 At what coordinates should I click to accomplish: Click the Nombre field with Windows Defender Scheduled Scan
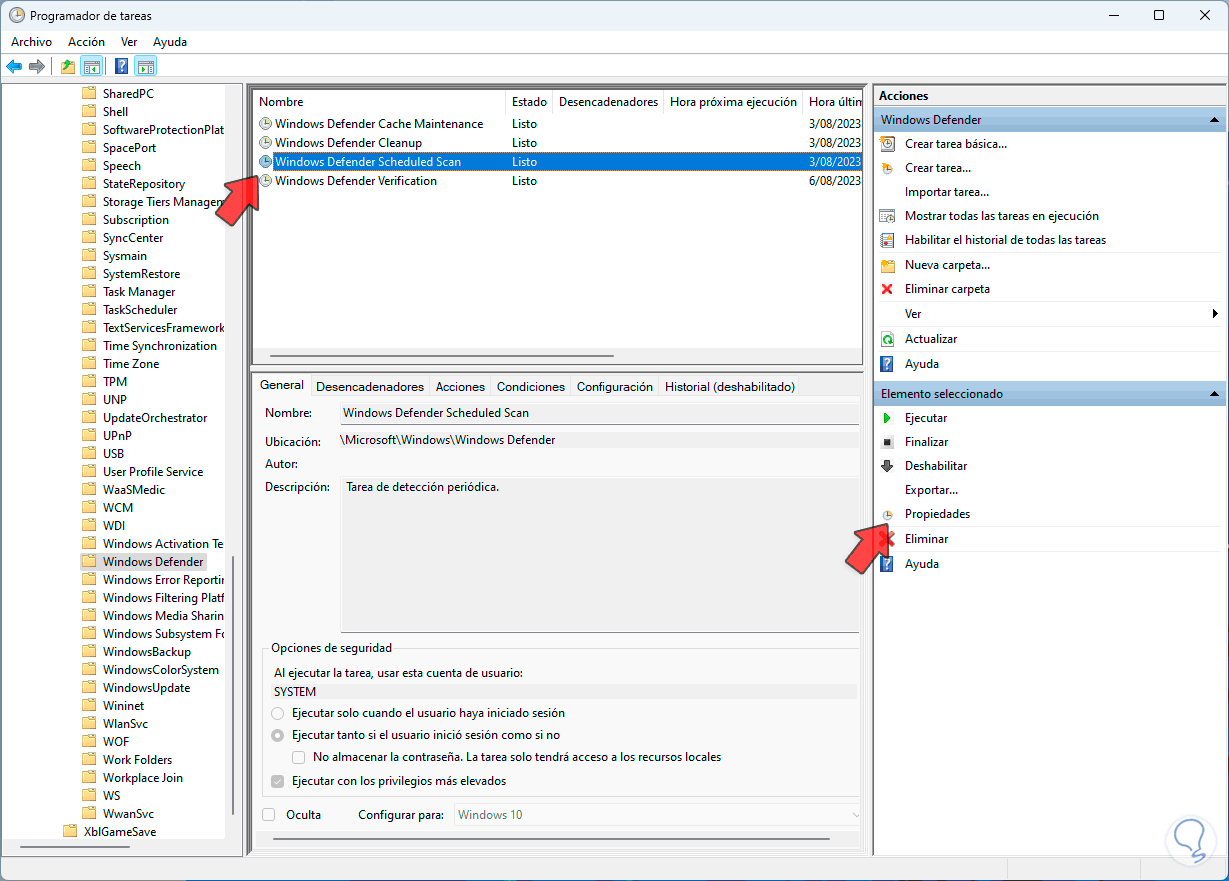(x=599, y=413)
